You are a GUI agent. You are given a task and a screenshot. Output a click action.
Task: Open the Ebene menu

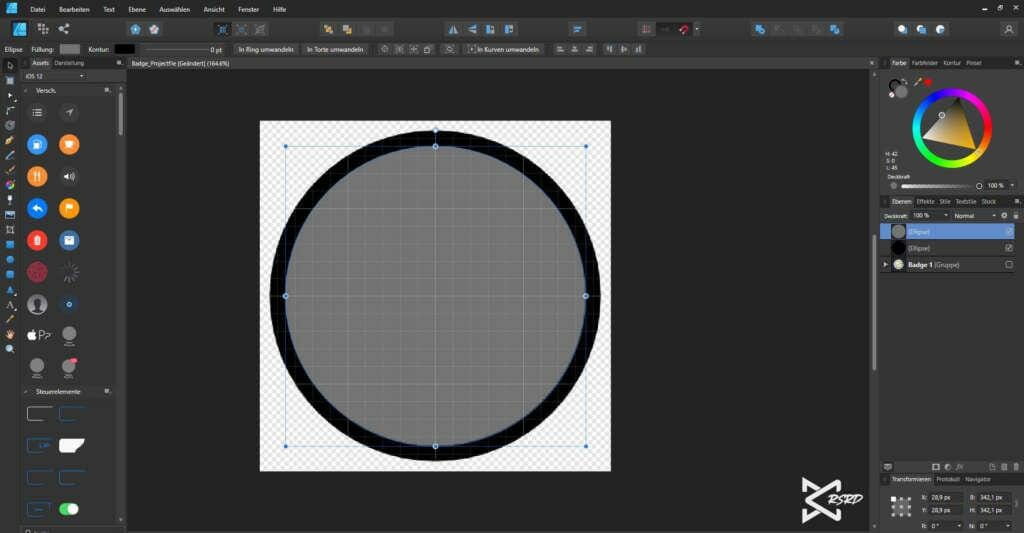click(x=137, y=8)
